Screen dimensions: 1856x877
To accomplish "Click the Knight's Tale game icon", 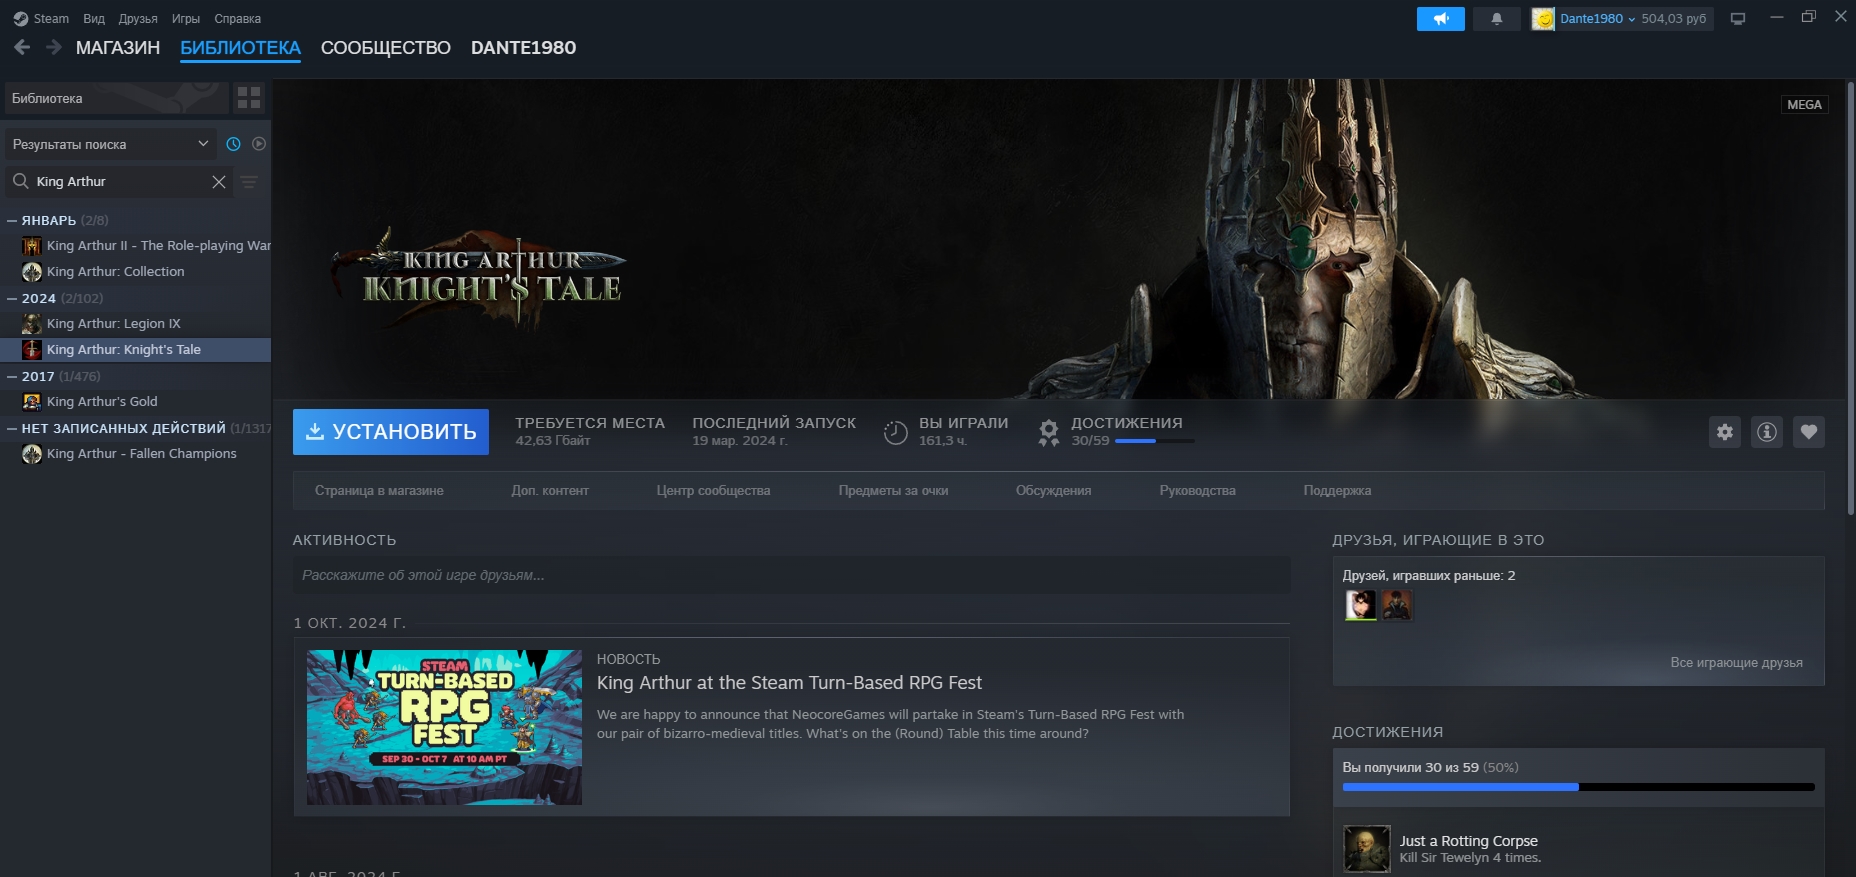I will 32,350.
